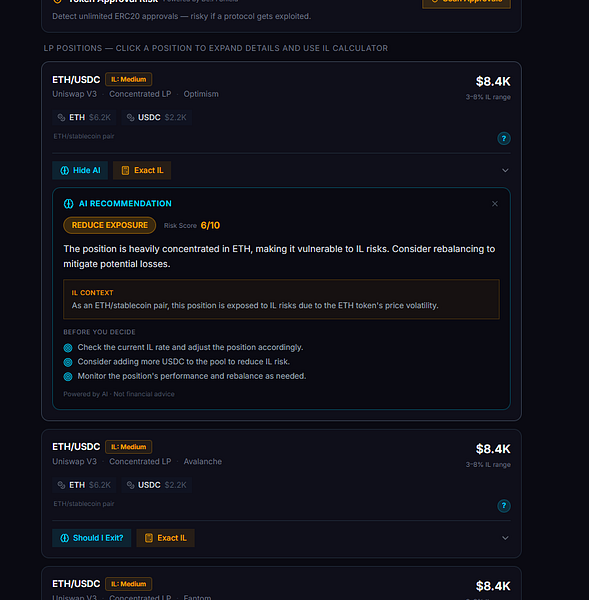
Task: Click IL: Medium badge on Avalanche position
Action: 129,447
